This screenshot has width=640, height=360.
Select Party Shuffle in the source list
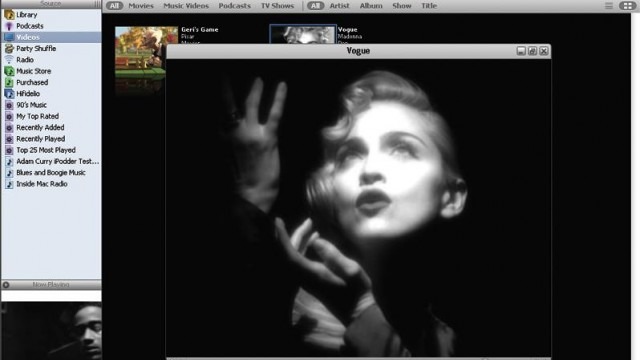[36, 49]
